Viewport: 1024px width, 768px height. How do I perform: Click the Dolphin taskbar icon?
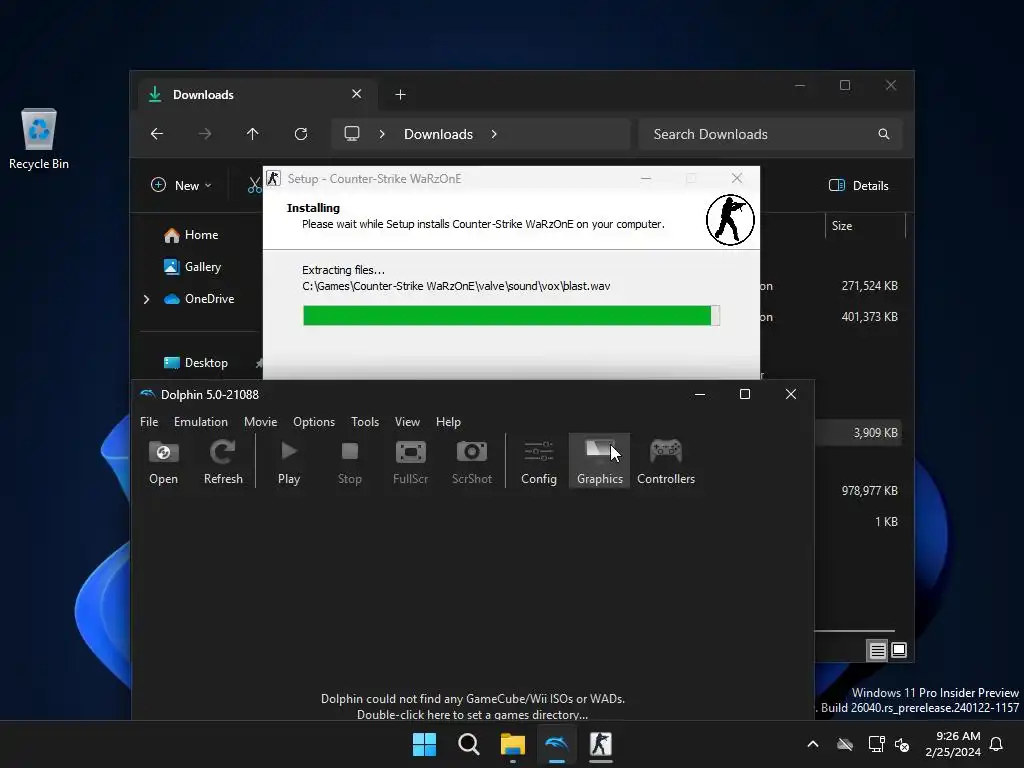[x=556, y=744]
